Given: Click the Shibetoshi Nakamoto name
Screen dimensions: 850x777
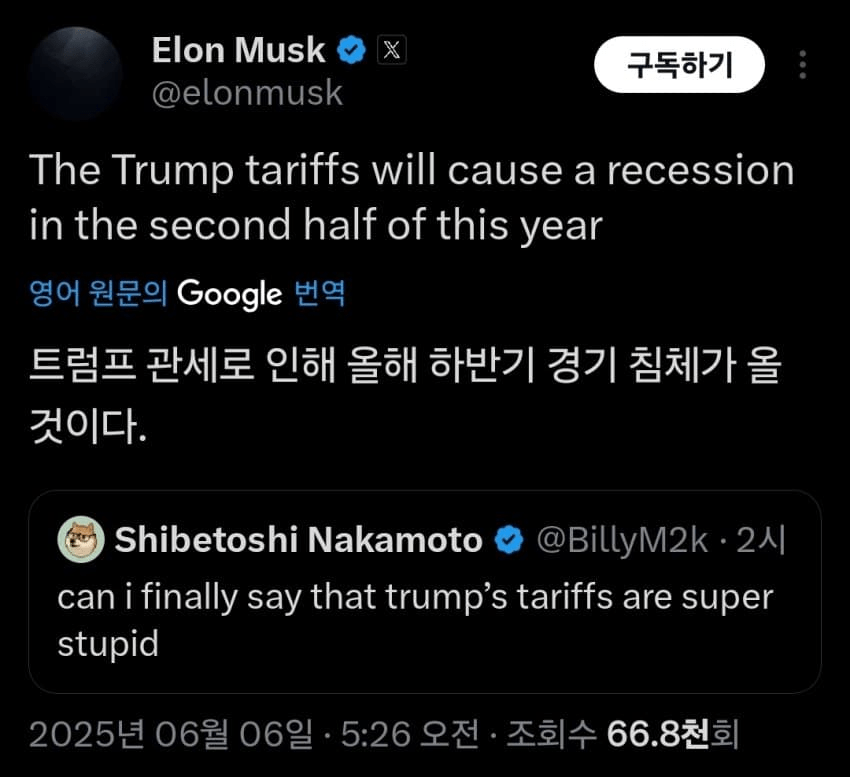Looking at the screenshot, I should 298,541.
